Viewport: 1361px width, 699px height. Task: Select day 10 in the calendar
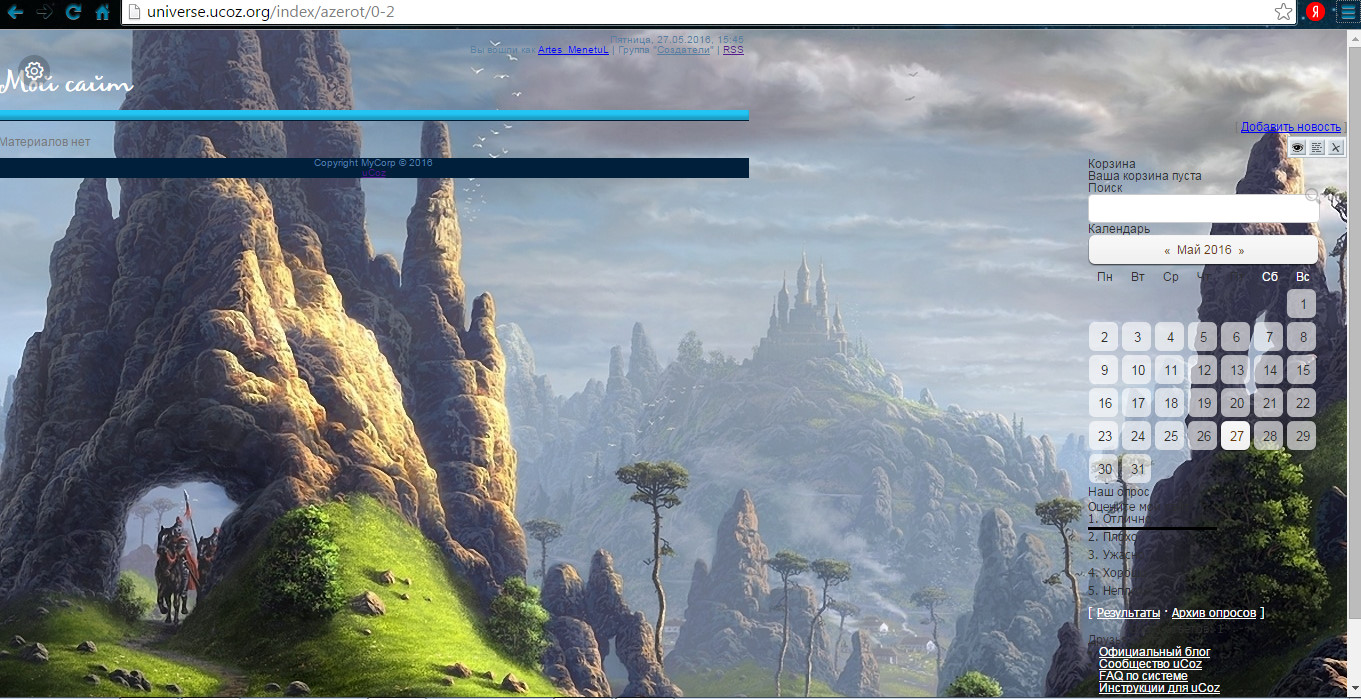tap(1137, 370)
